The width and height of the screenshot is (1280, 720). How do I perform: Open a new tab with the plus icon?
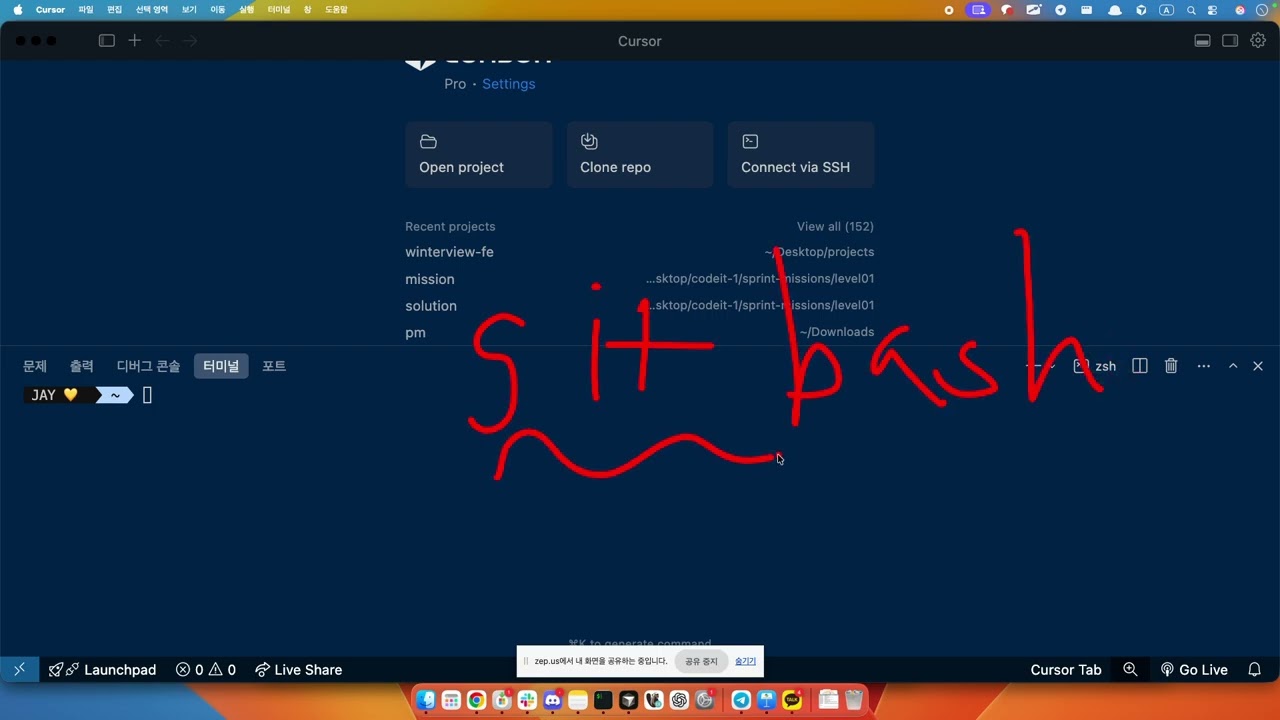134,41
